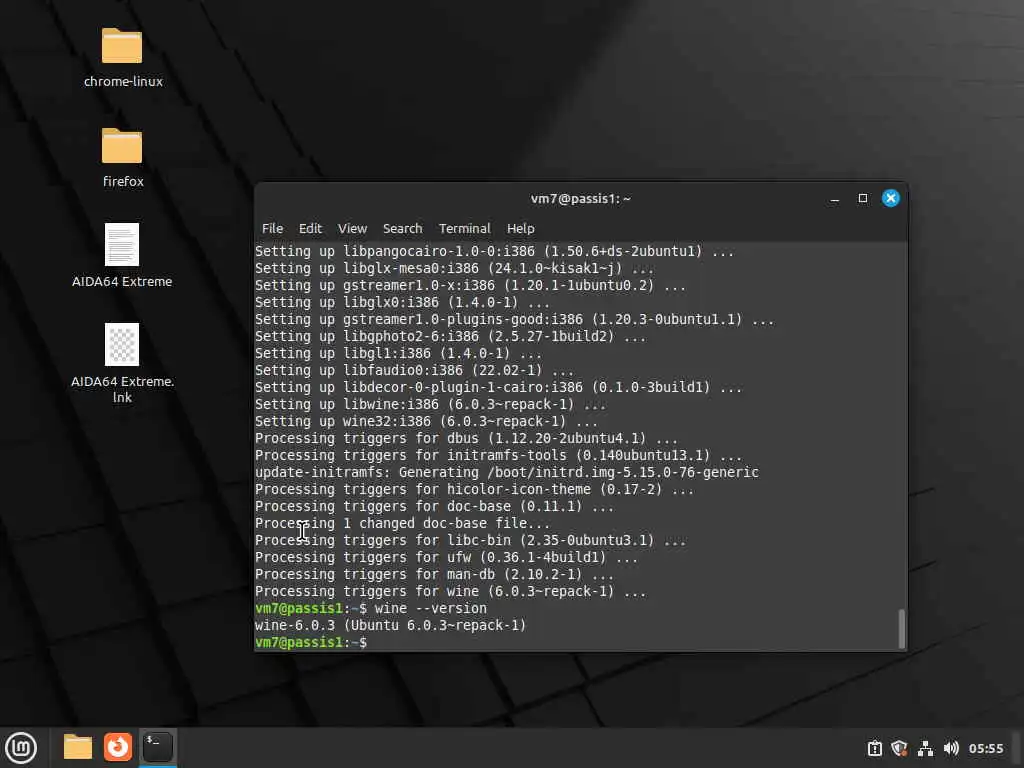This screenshot has width=1024, height=768.
Task: Click the 'Setting up wine32:i386' line
Action: (426, 421)
